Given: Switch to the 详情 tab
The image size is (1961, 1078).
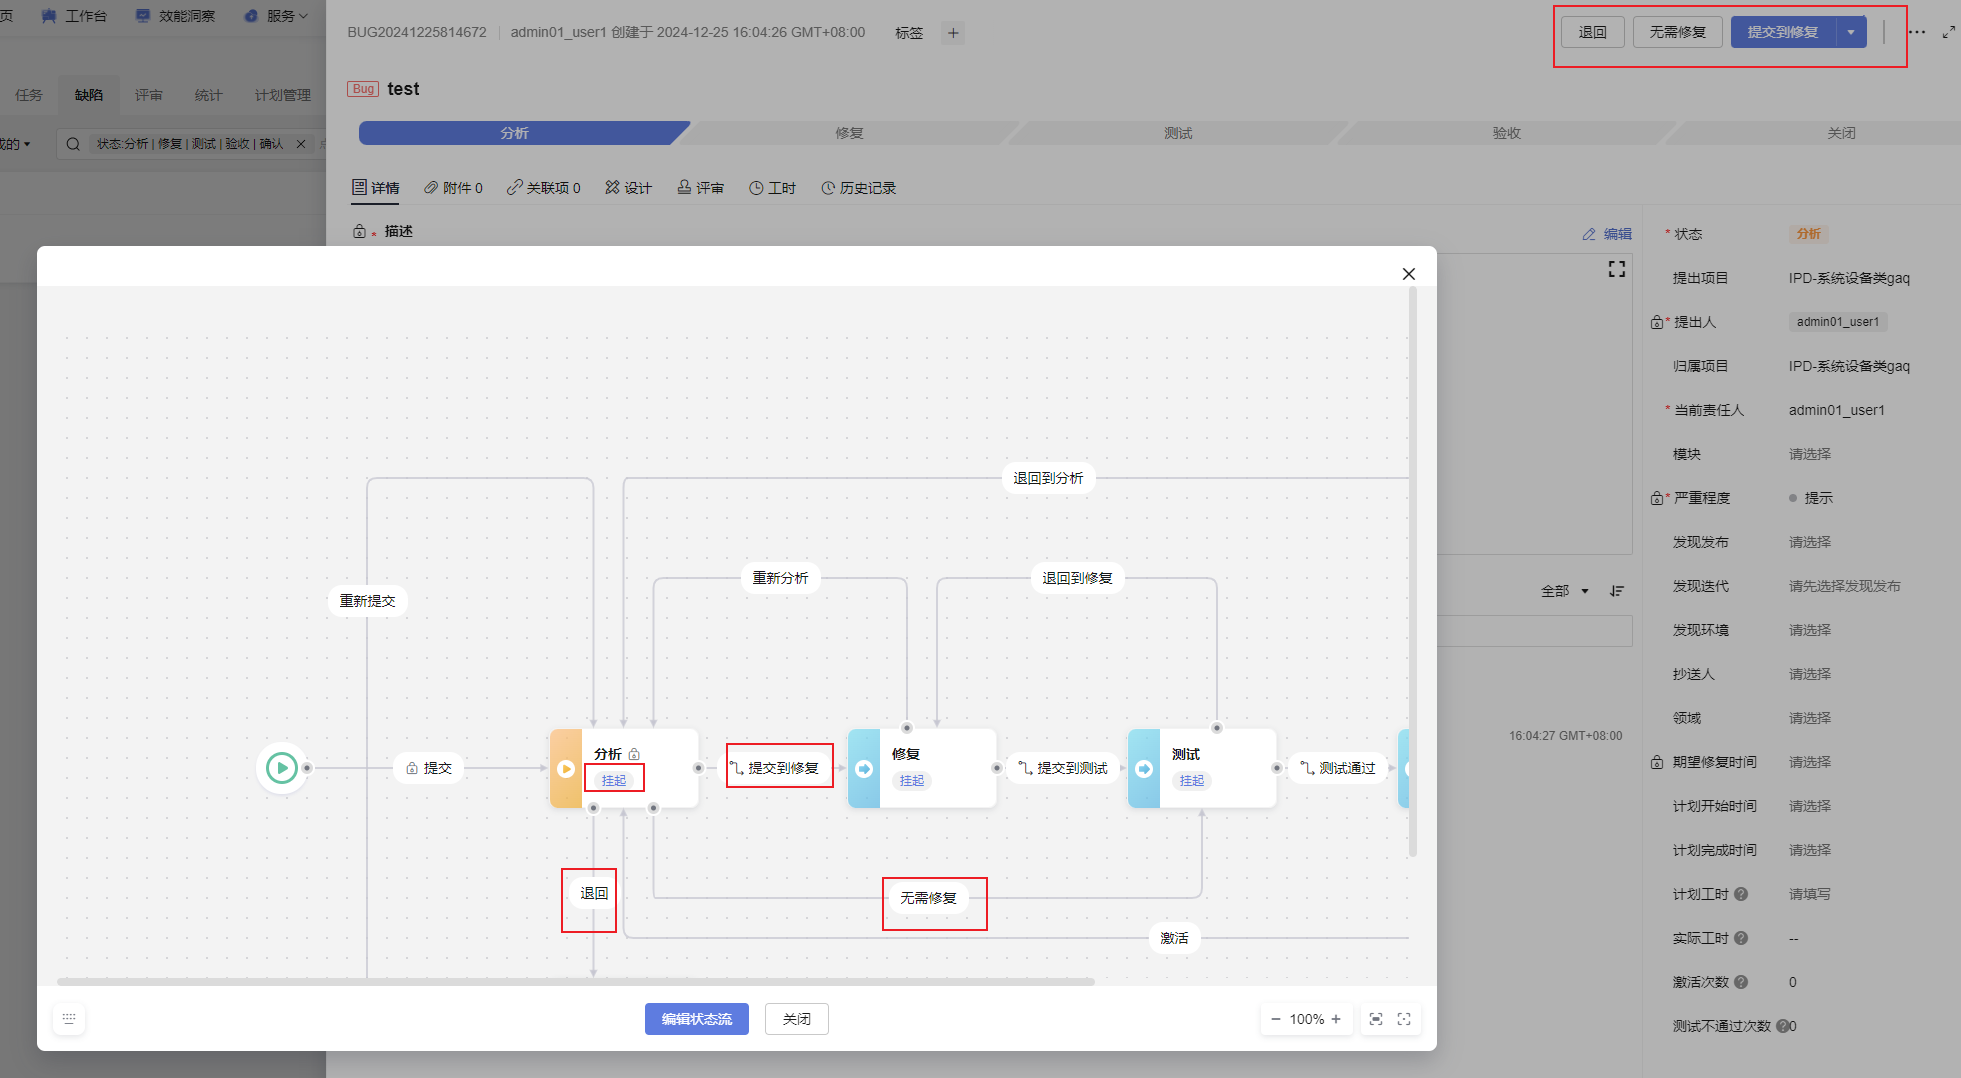Looking at the screenshot, I should (x=375, y=188).
